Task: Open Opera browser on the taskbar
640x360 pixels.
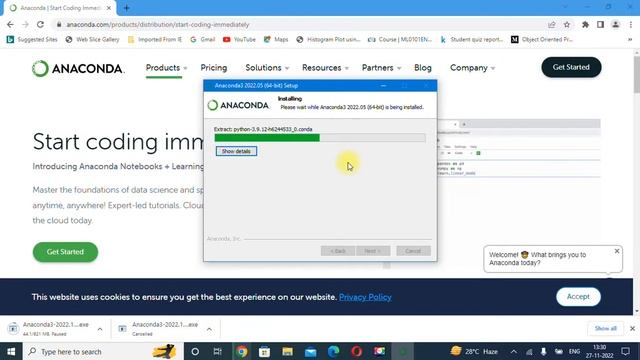Action: (356, 351)
